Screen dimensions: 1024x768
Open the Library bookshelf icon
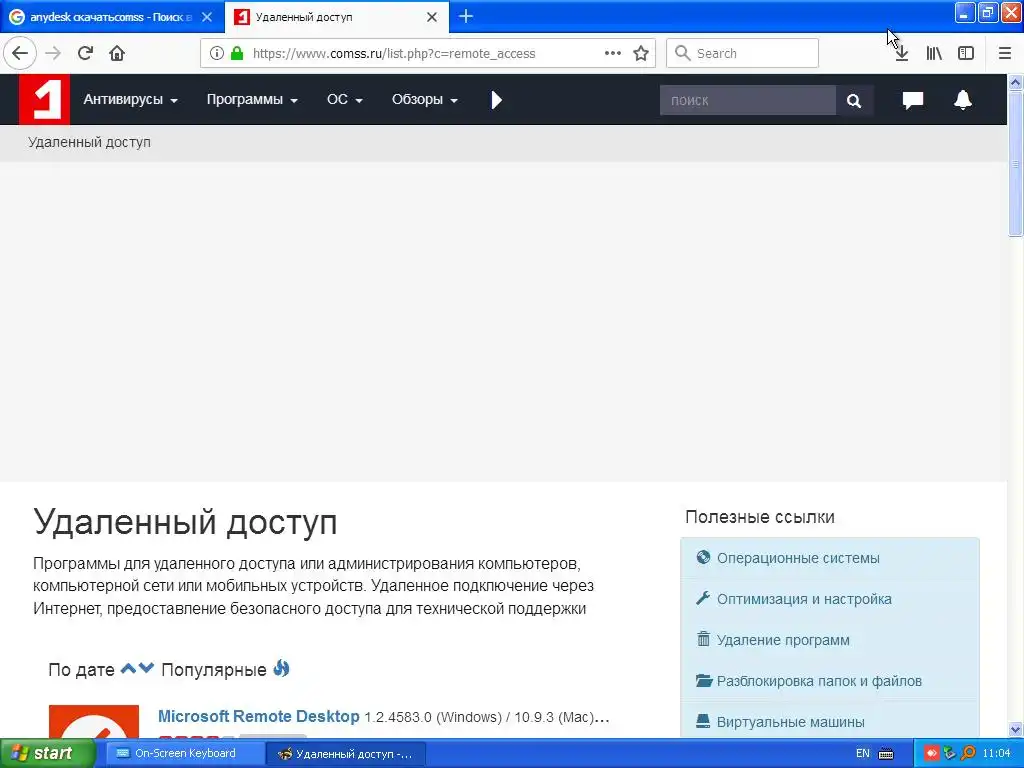[934, 54]
